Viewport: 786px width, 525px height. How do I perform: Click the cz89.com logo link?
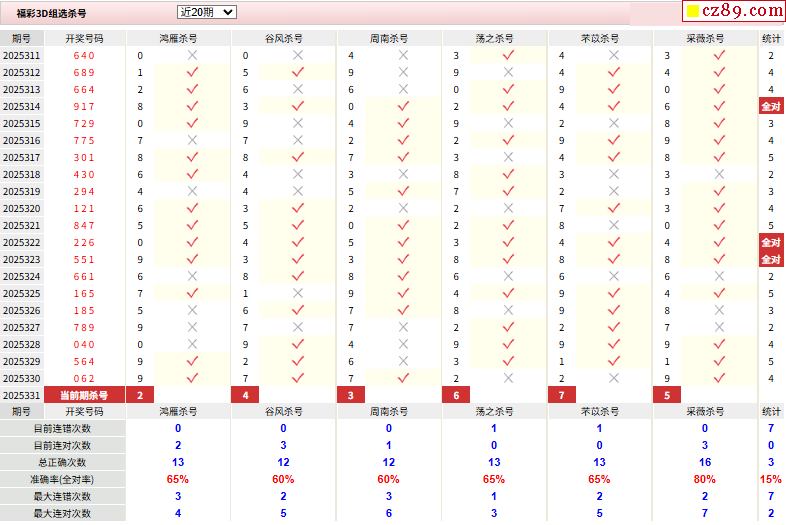tap(732, 12)
